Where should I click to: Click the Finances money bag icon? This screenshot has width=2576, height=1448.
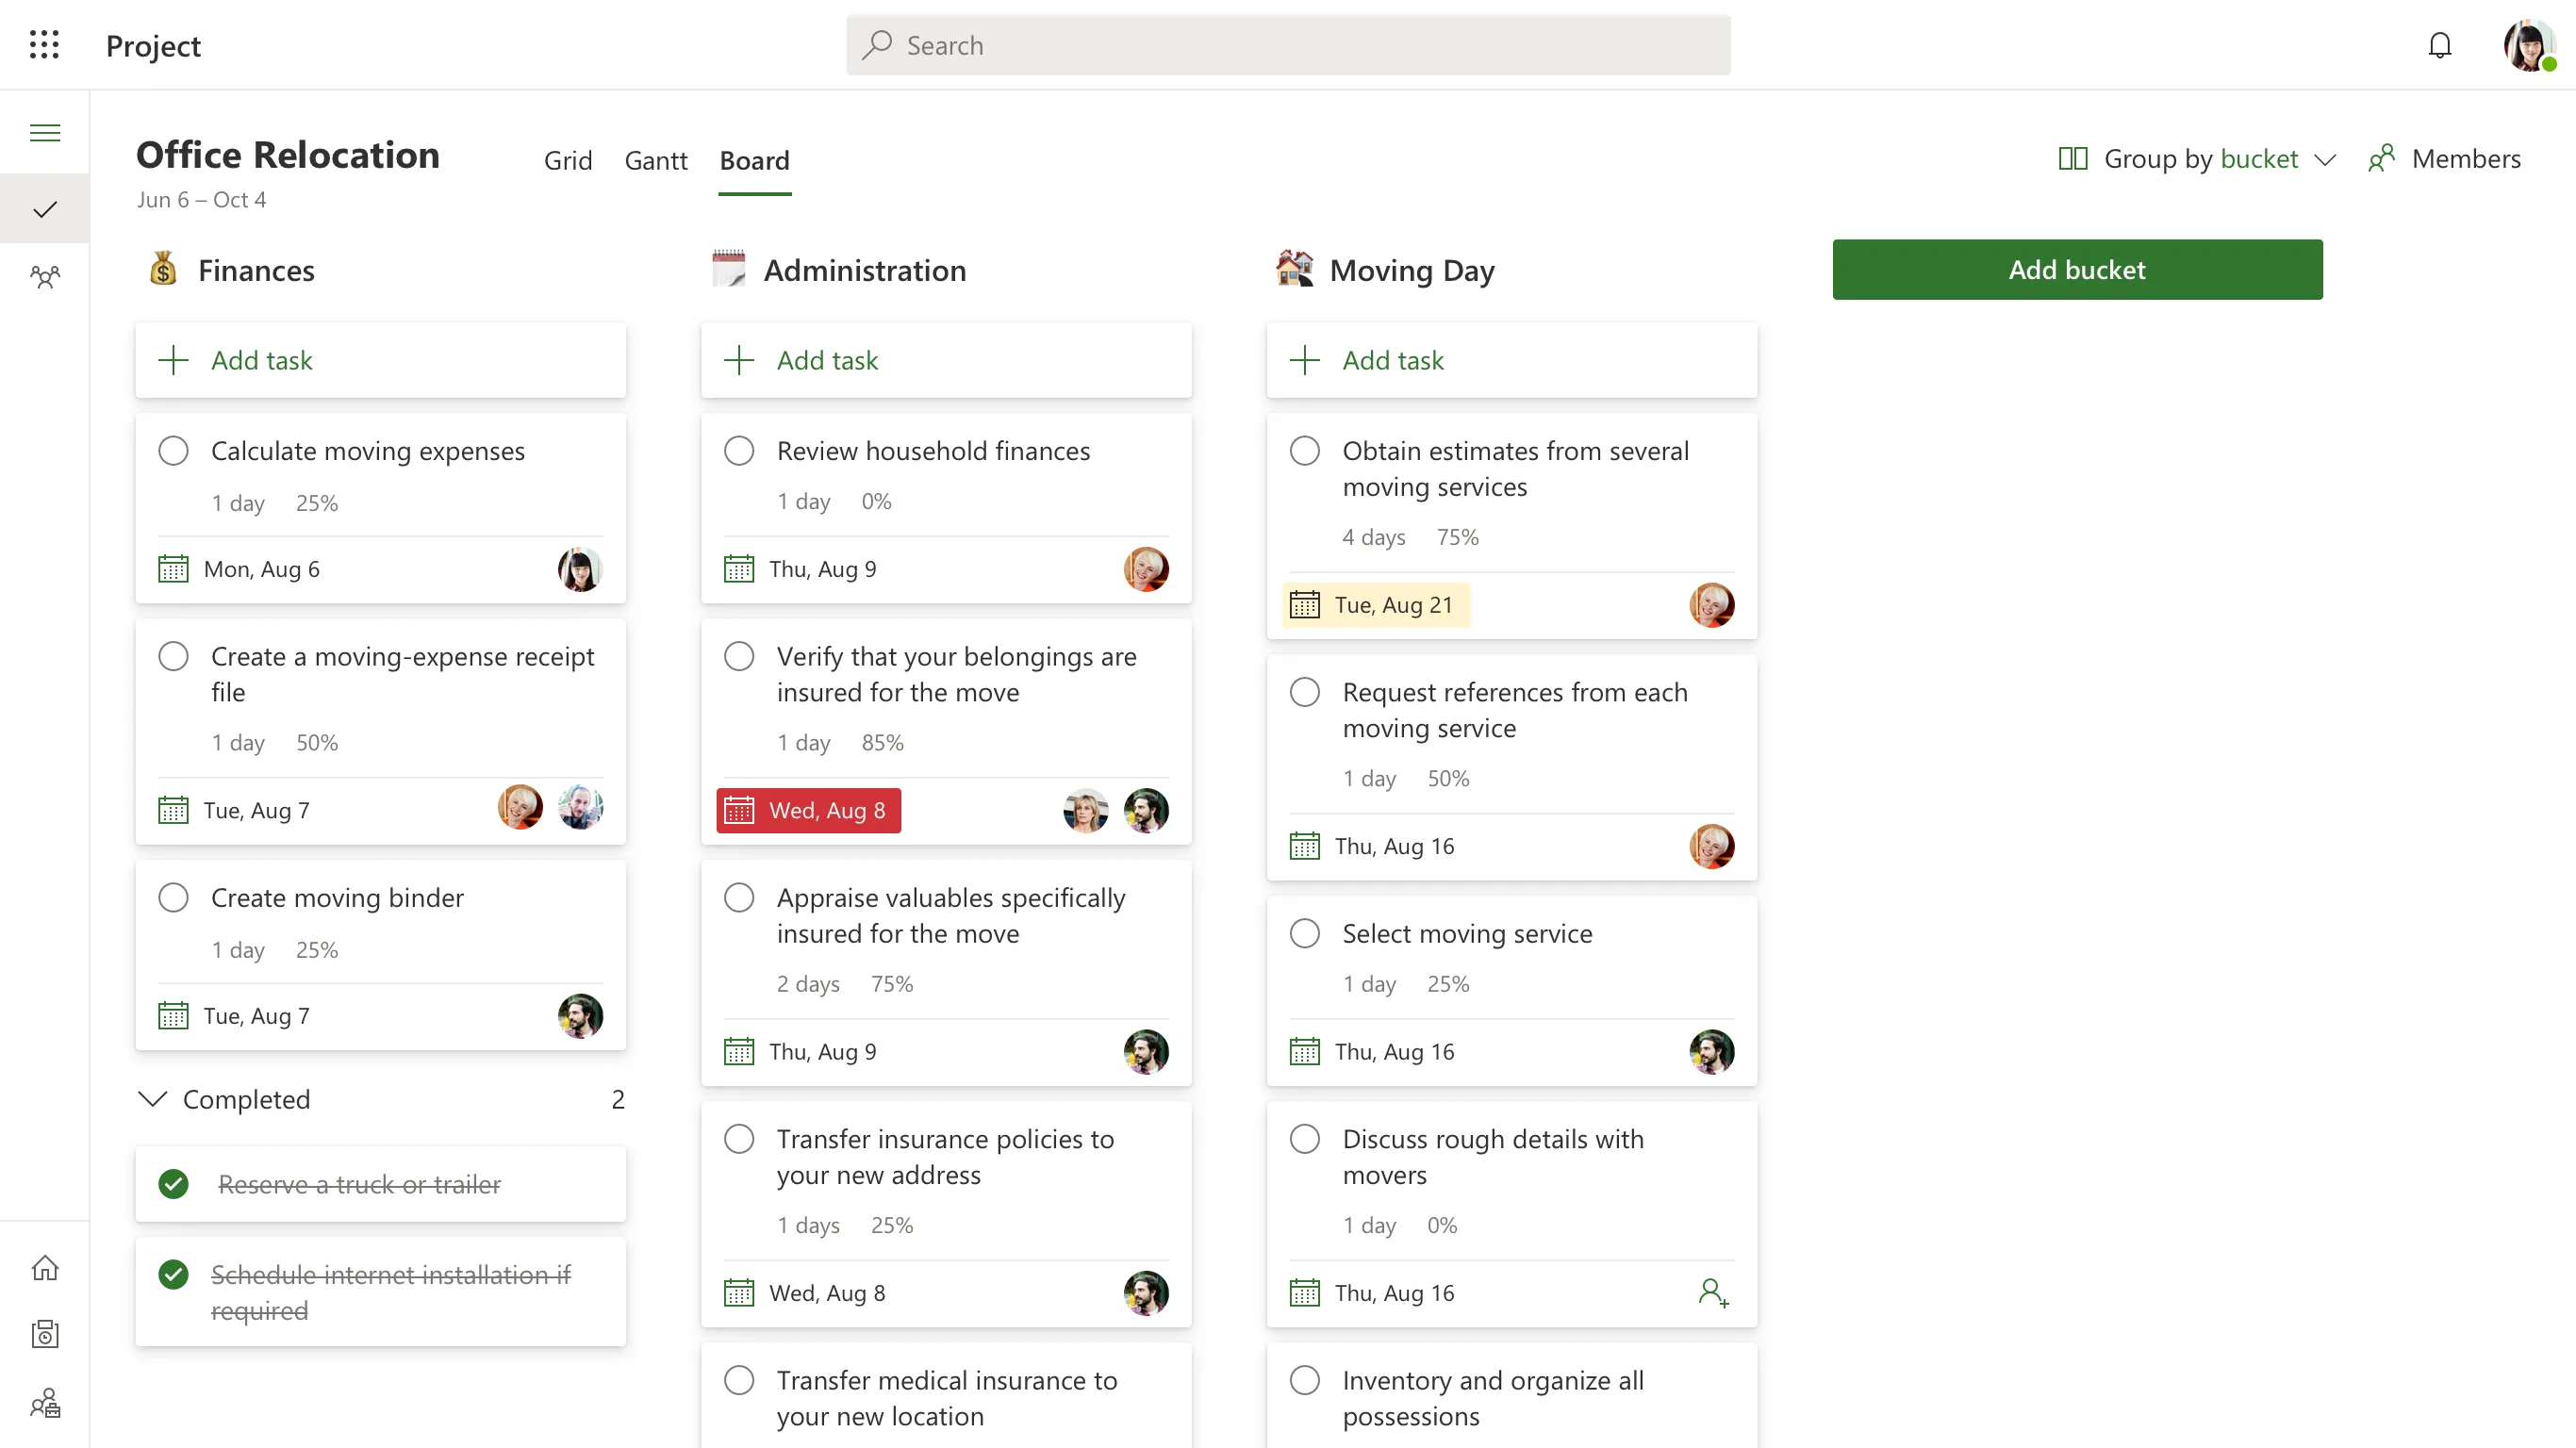(x=162, y=269)
